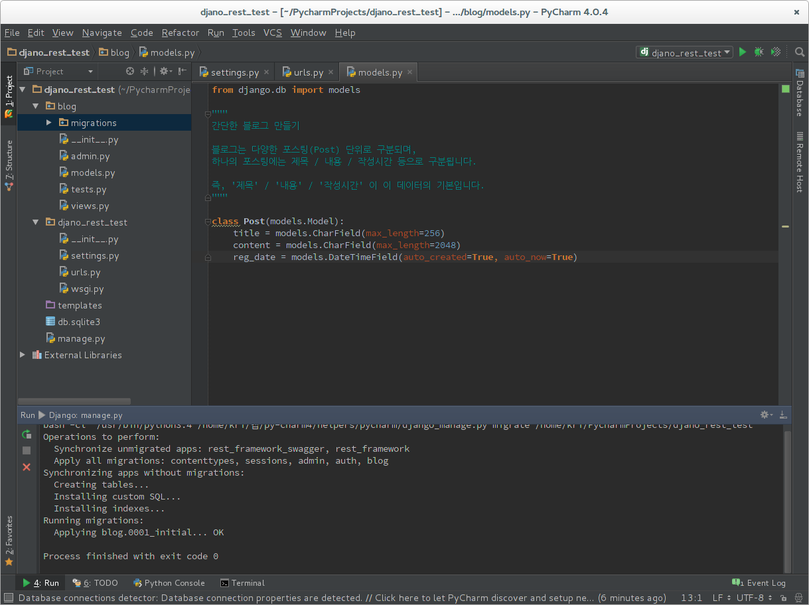Open the VCS menu
The image size is (809, 605).
point(272,32)
